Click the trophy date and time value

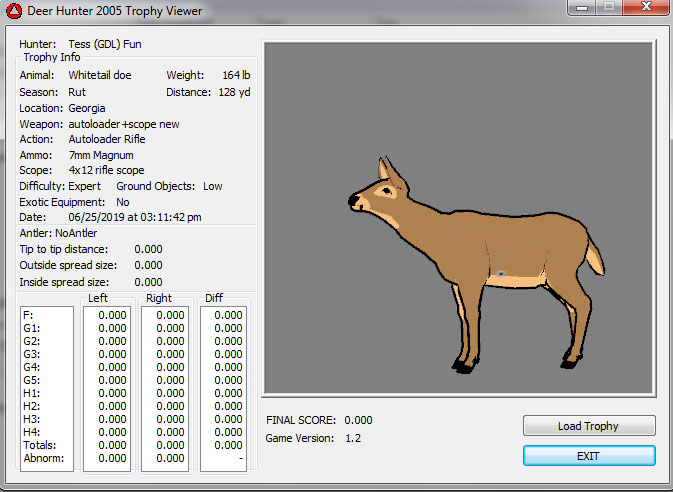[x=135, y=217]
